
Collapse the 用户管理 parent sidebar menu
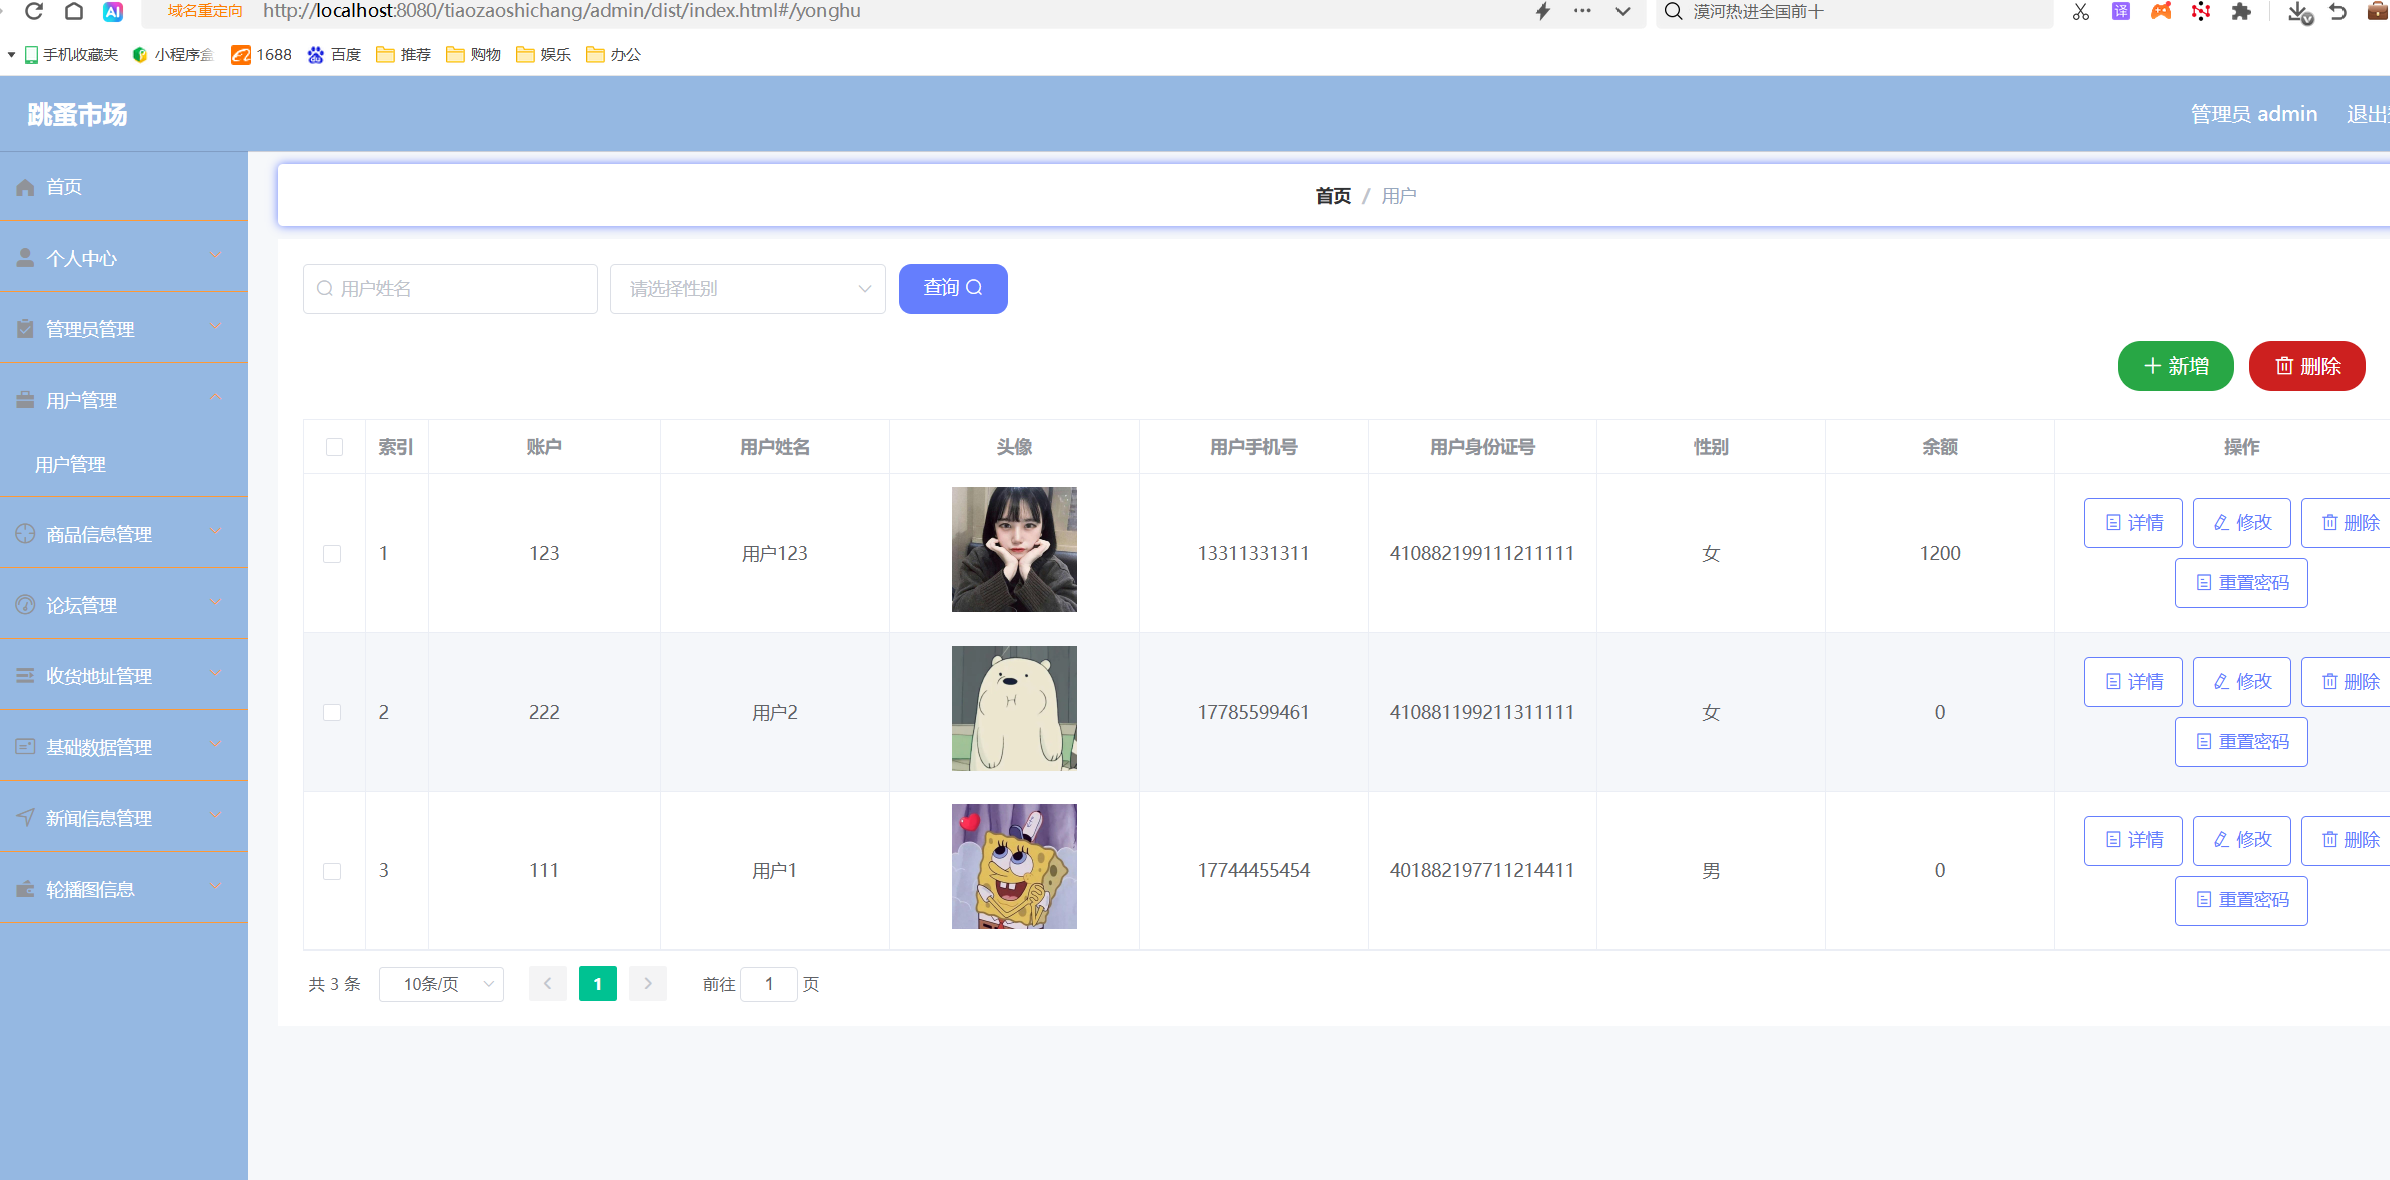[124, 400]
